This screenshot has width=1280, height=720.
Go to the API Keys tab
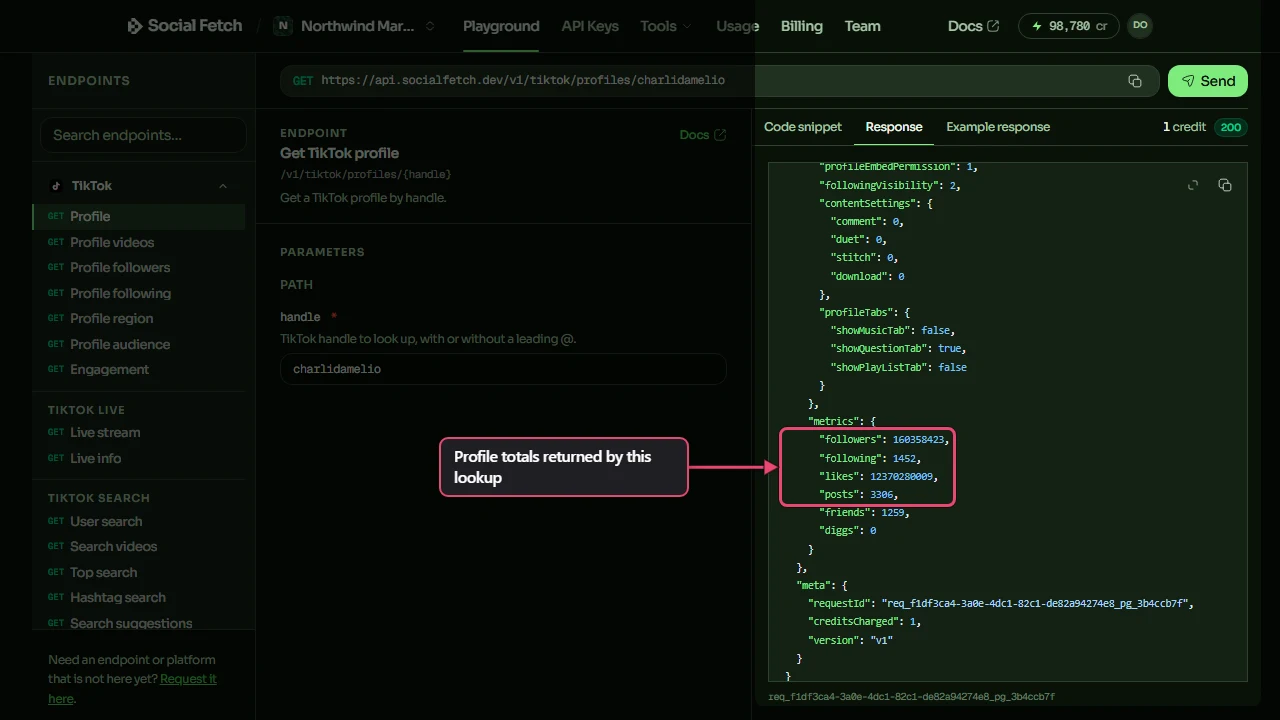(x=590, y=26)
